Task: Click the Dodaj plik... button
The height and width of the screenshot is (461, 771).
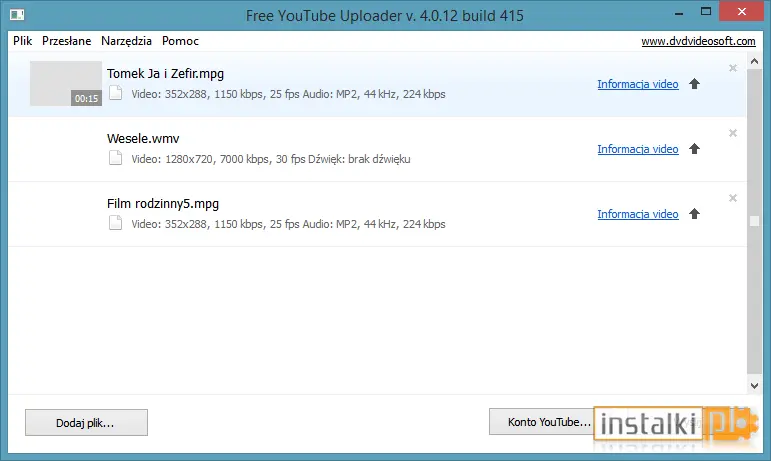Action: [87, 423]
